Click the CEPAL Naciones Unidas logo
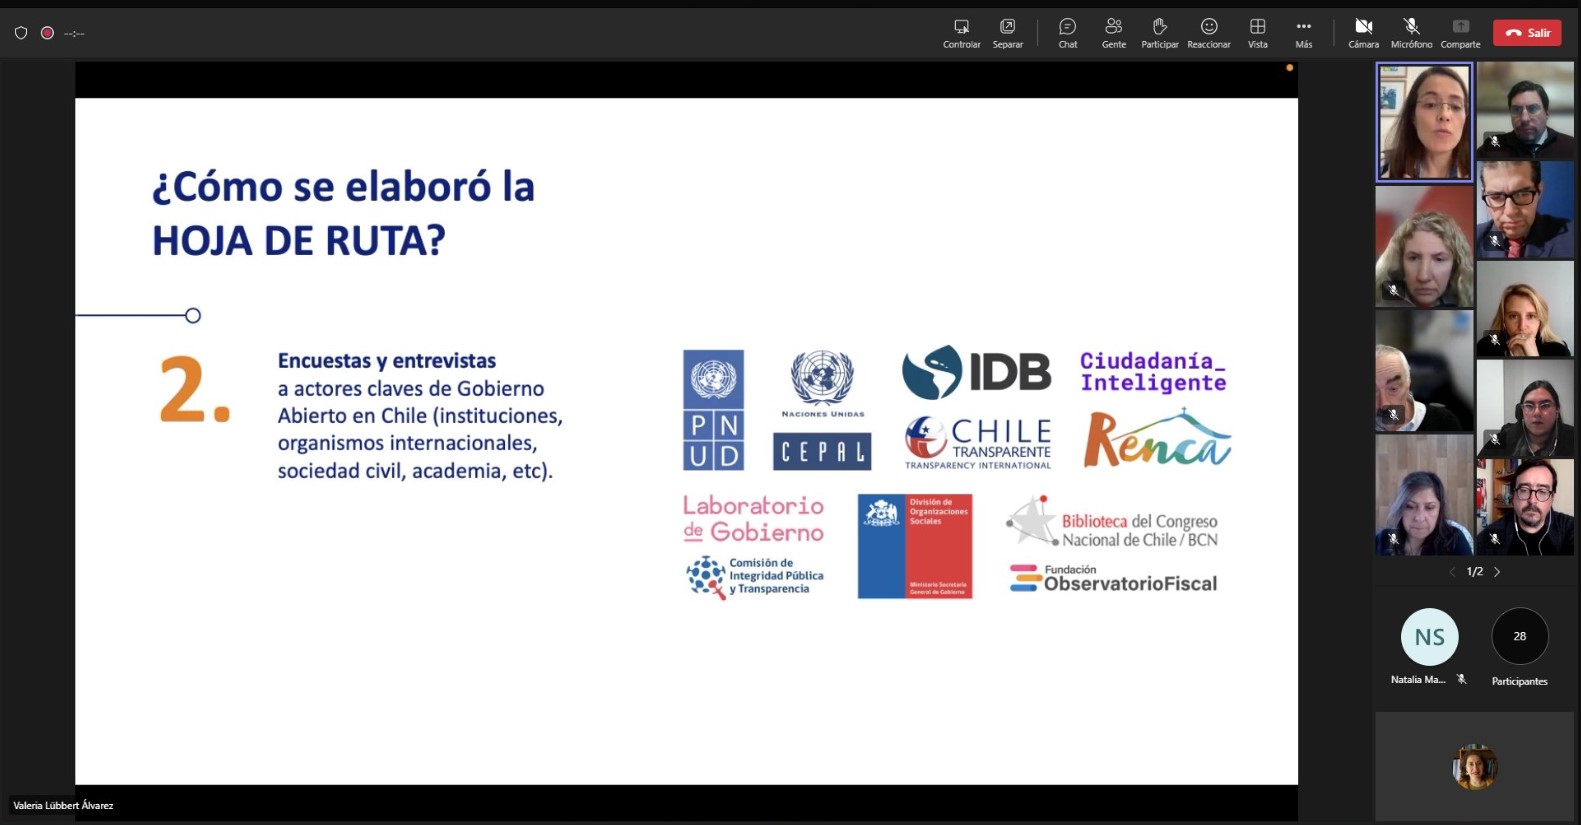 (822, 410)
